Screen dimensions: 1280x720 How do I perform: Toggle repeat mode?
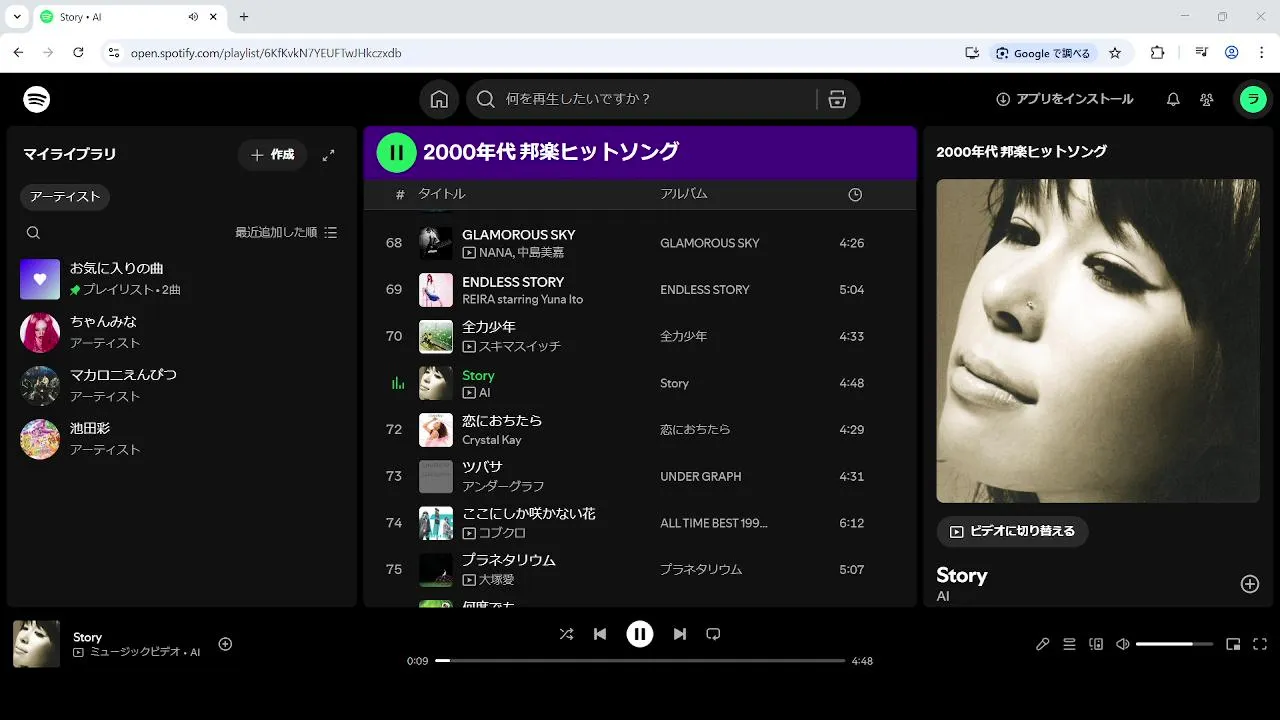(713, 634)
